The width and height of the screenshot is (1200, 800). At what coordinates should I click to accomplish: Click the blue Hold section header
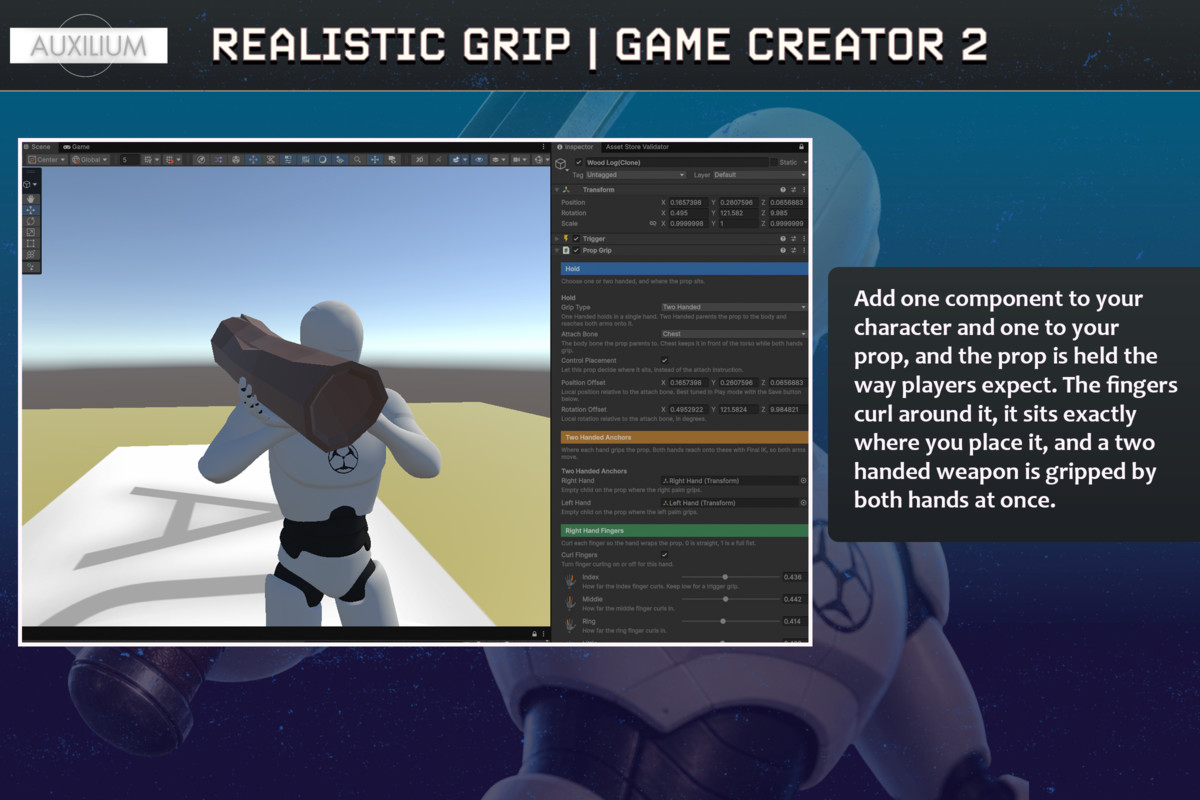coord(684,269)
